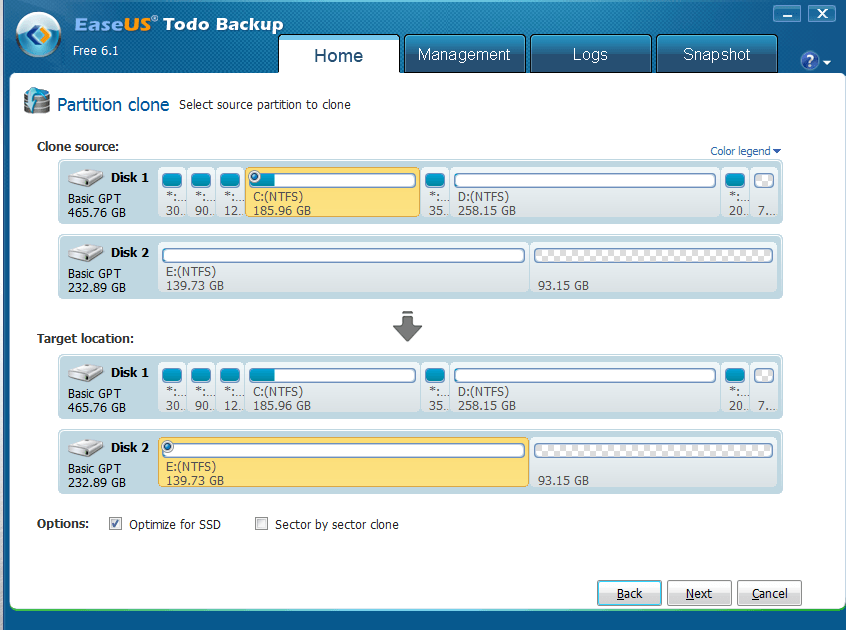
Task: Choose target partition labeled 30 on Disk 1
Action: (x=173, y=388)
